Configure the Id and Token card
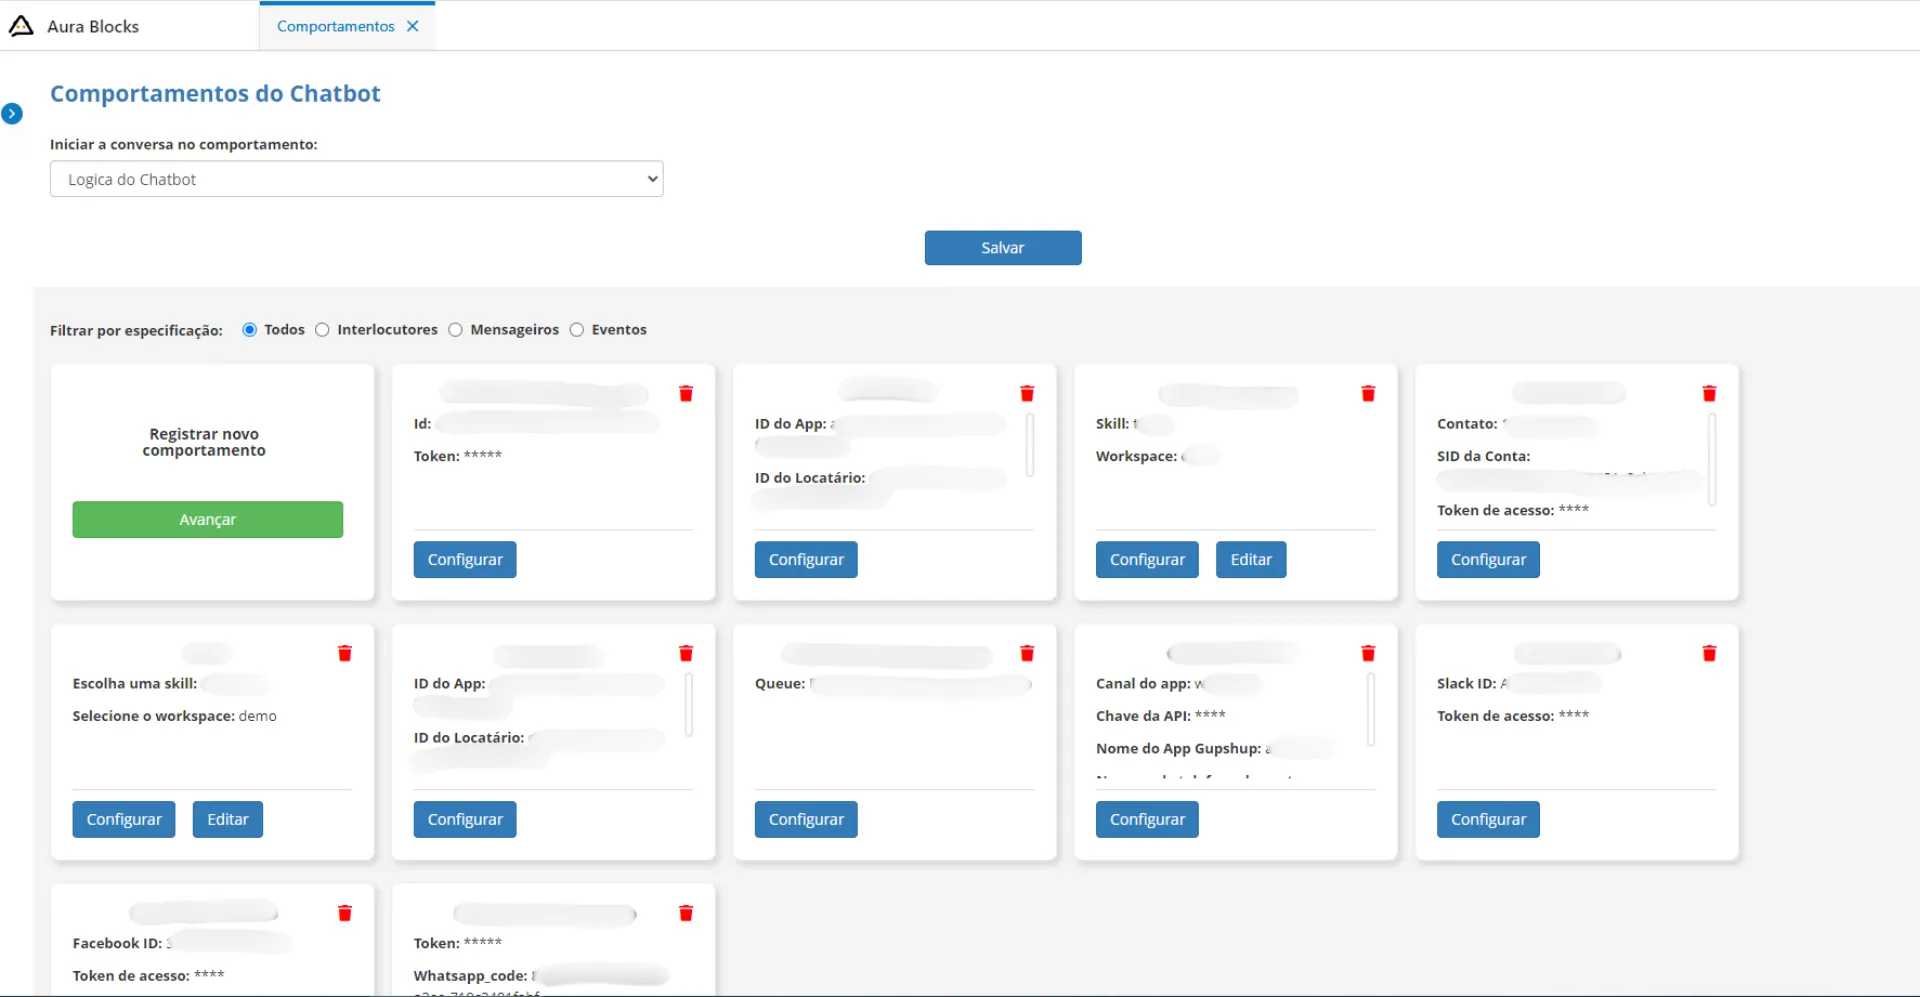1920x997 pixels. 465,559
